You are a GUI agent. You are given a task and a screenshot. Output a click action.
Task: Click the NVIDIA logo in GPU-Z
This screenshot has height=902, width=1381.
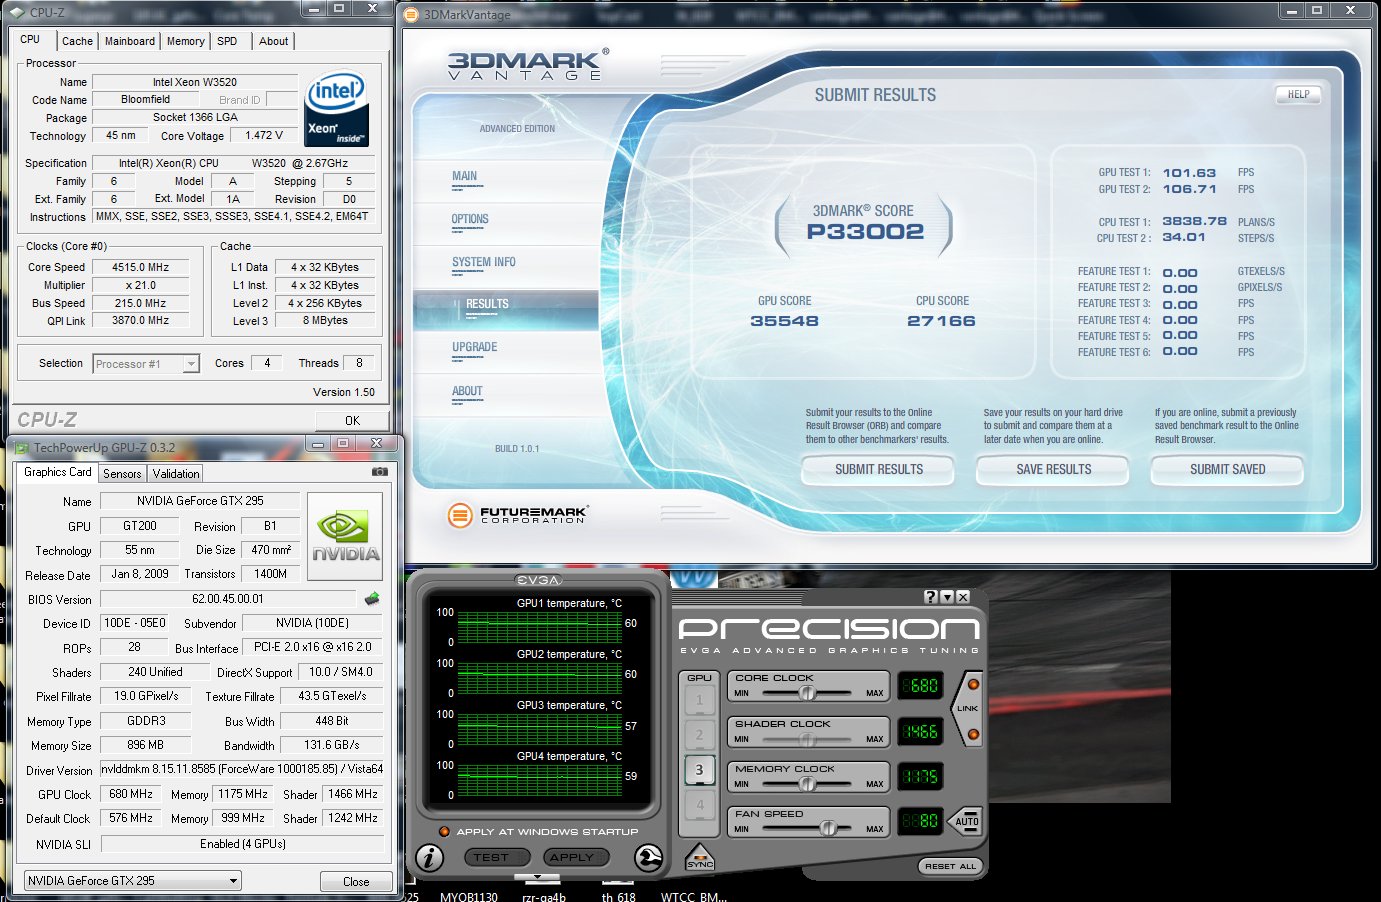tap(345, 536)
